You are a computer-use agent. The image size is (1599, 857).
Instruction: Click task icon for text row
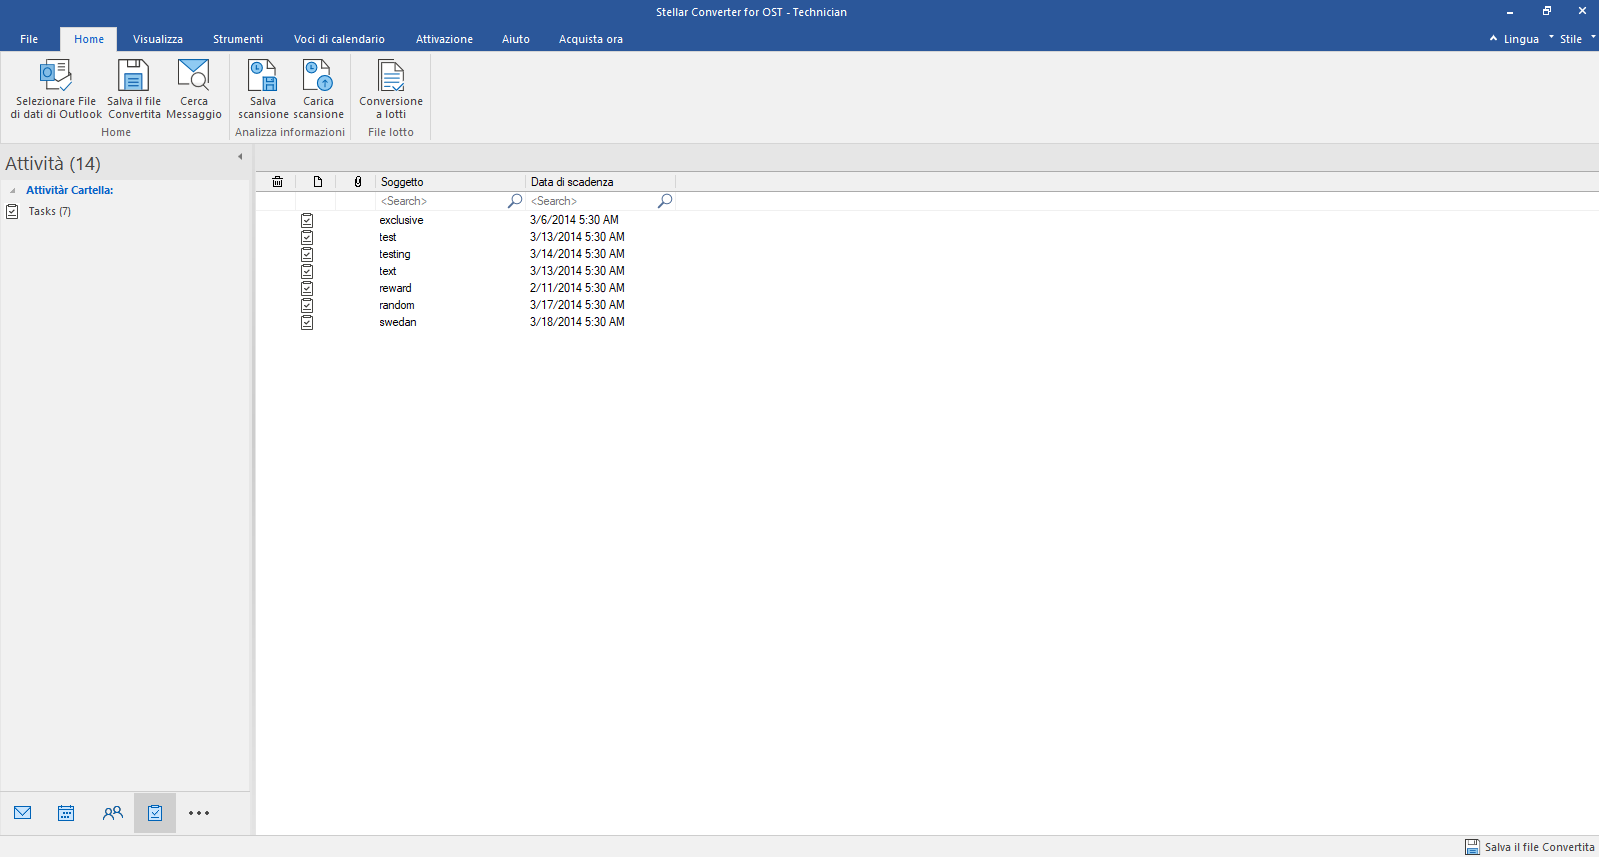(307, 271)
